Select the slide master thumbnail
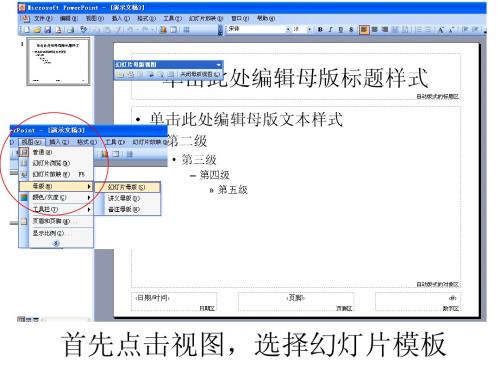The width and height of the screenshot is (500, 375). pyautogui.click(x=58, y=62)
